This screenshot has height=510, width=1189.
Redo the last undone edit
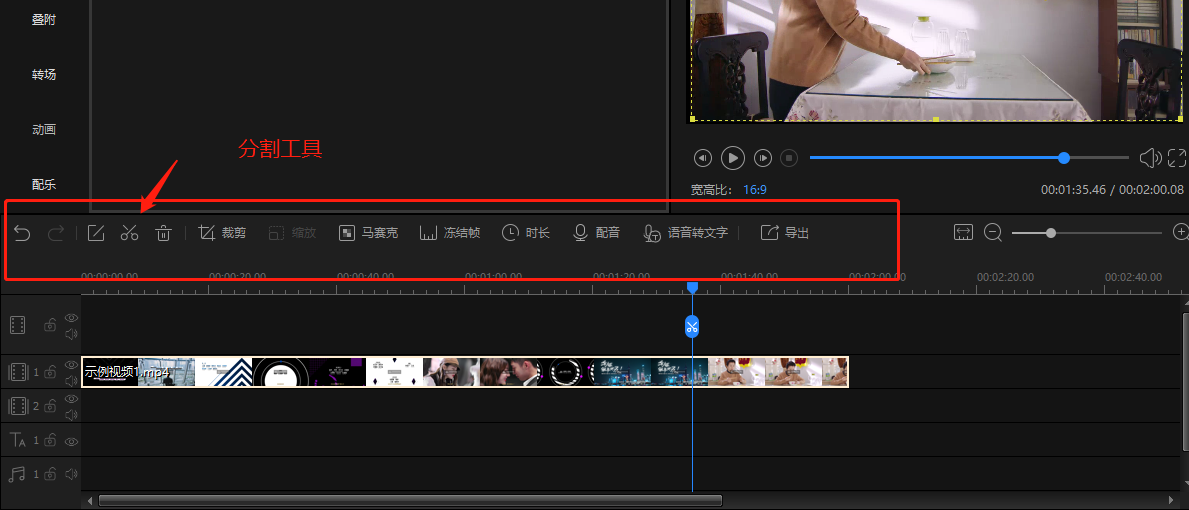[56, 233]
